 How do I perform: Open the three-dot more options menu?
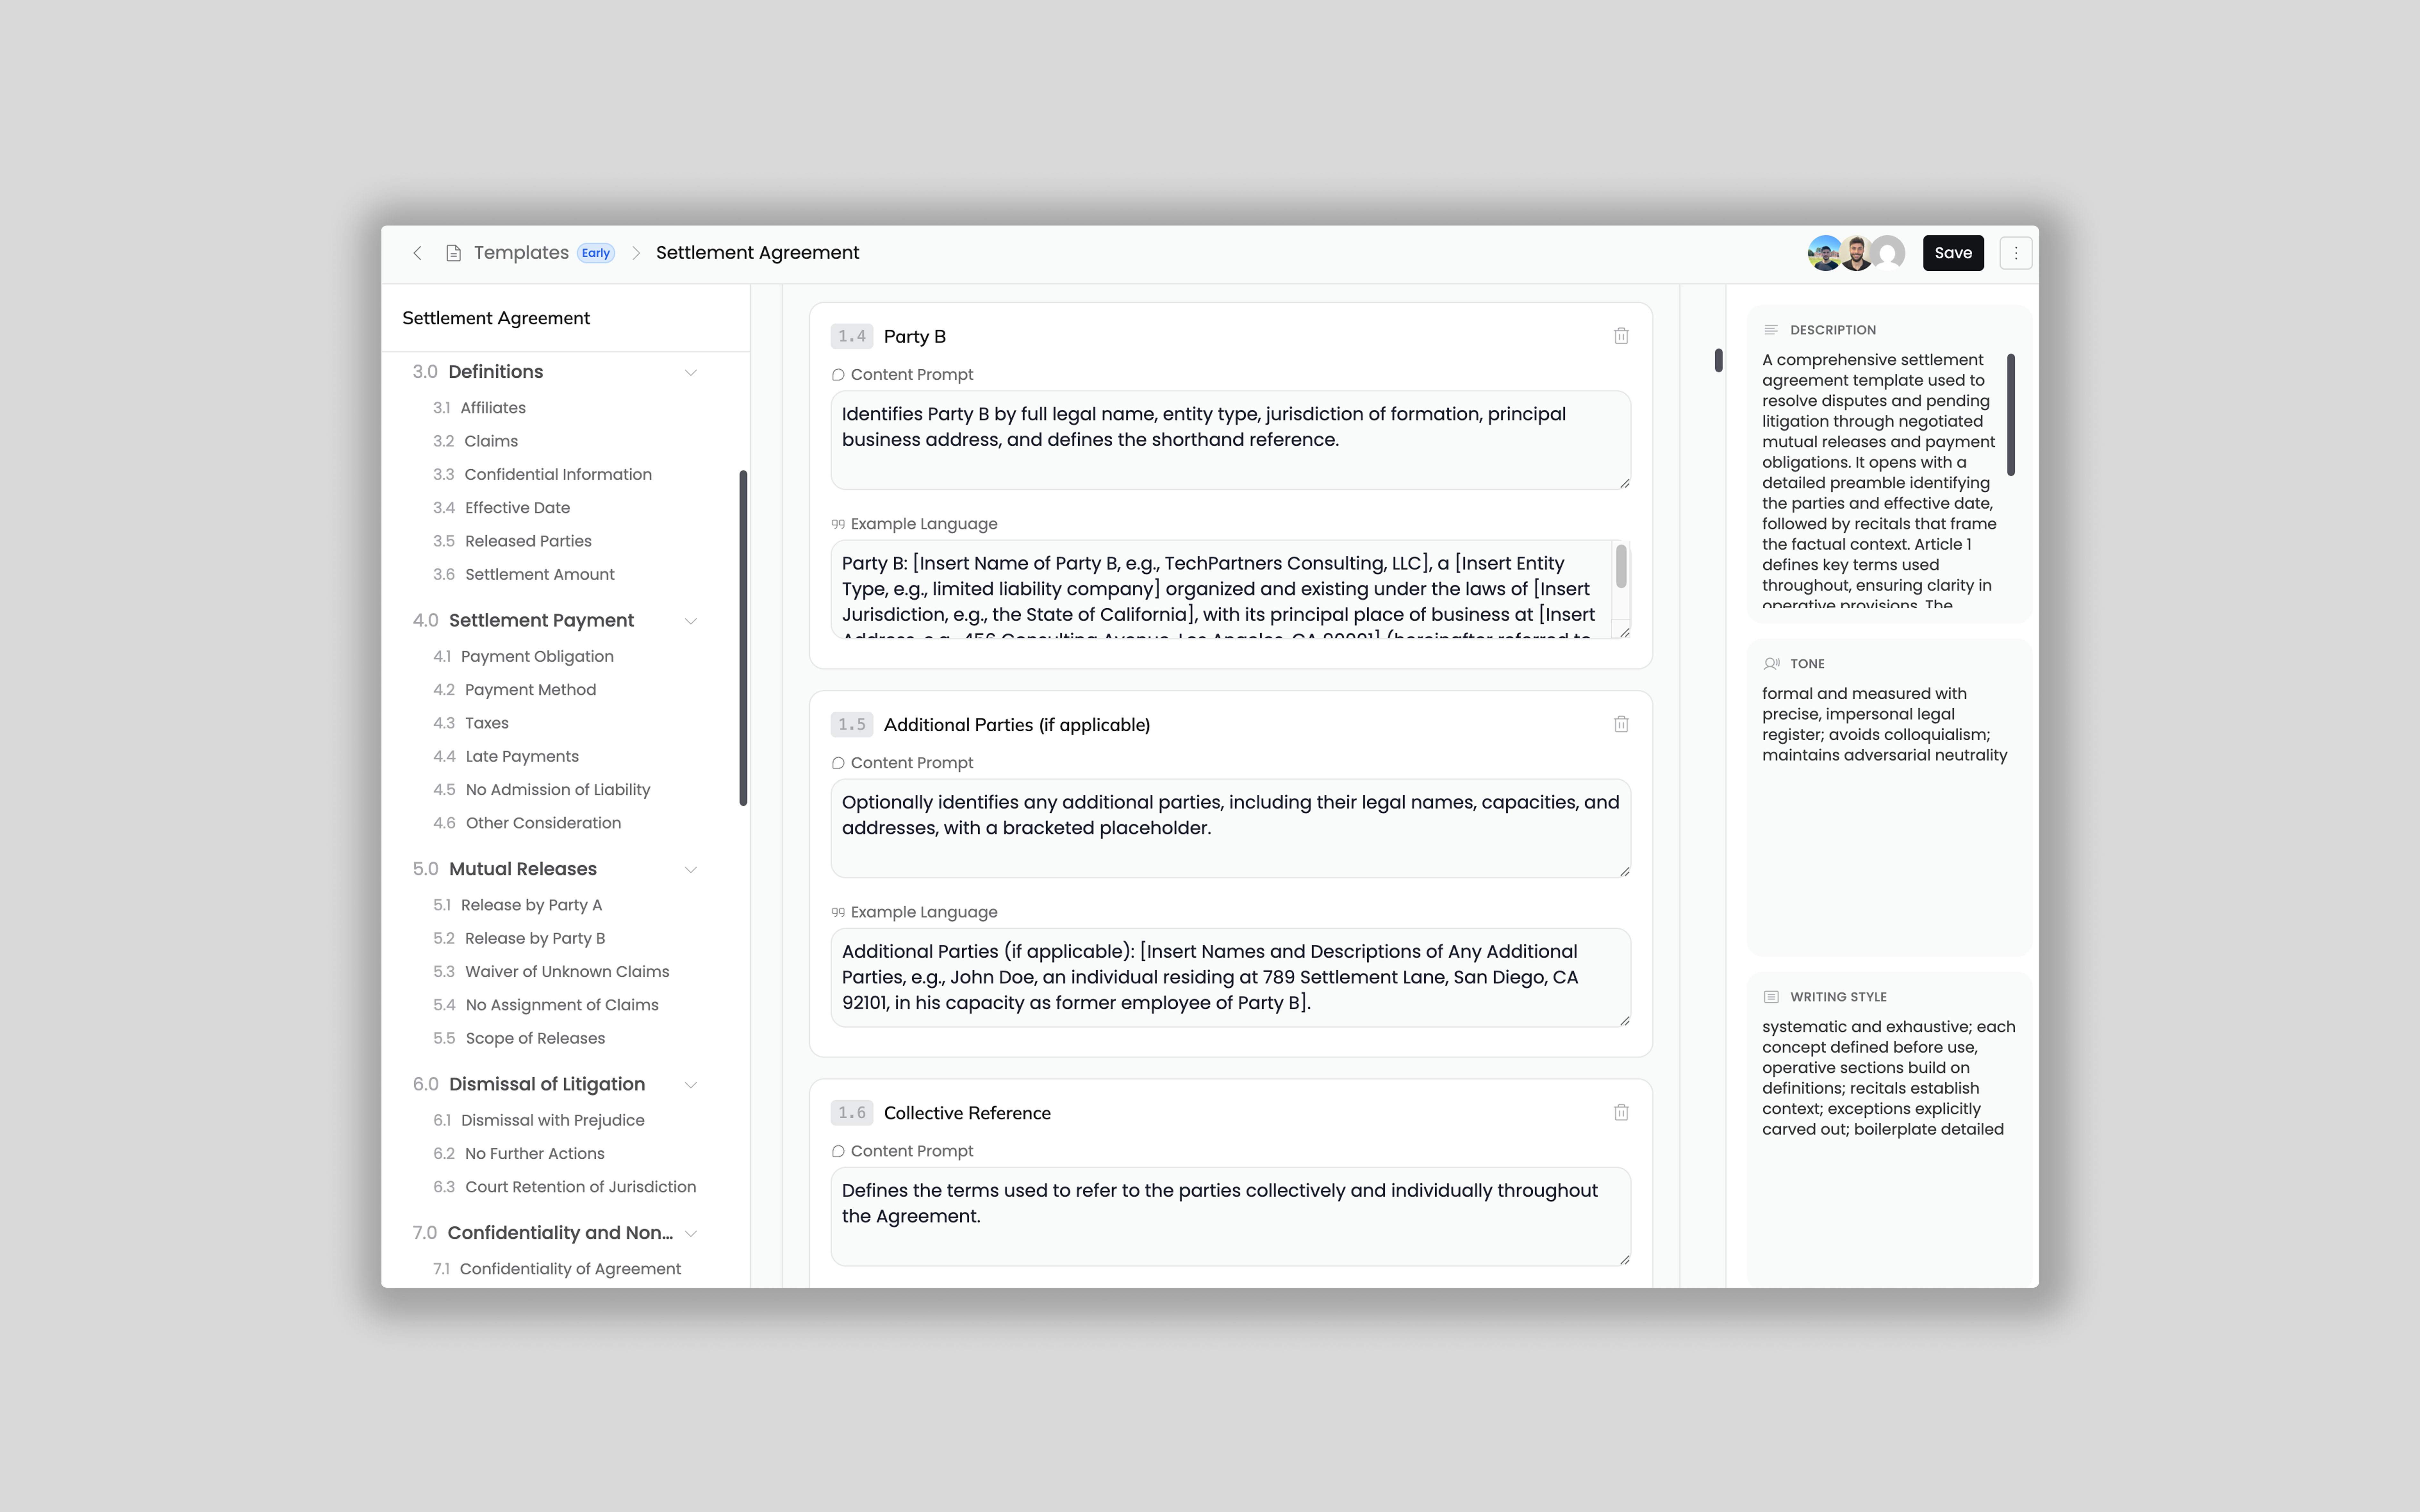2015,253
